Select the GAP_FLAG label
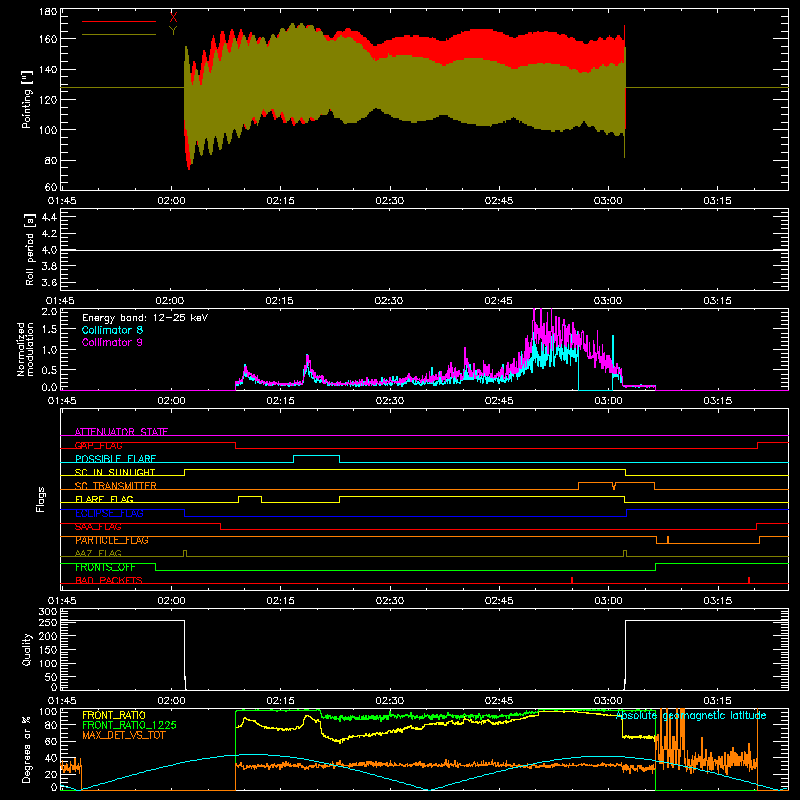Viewport: 800px width, 800px height. 99,445
